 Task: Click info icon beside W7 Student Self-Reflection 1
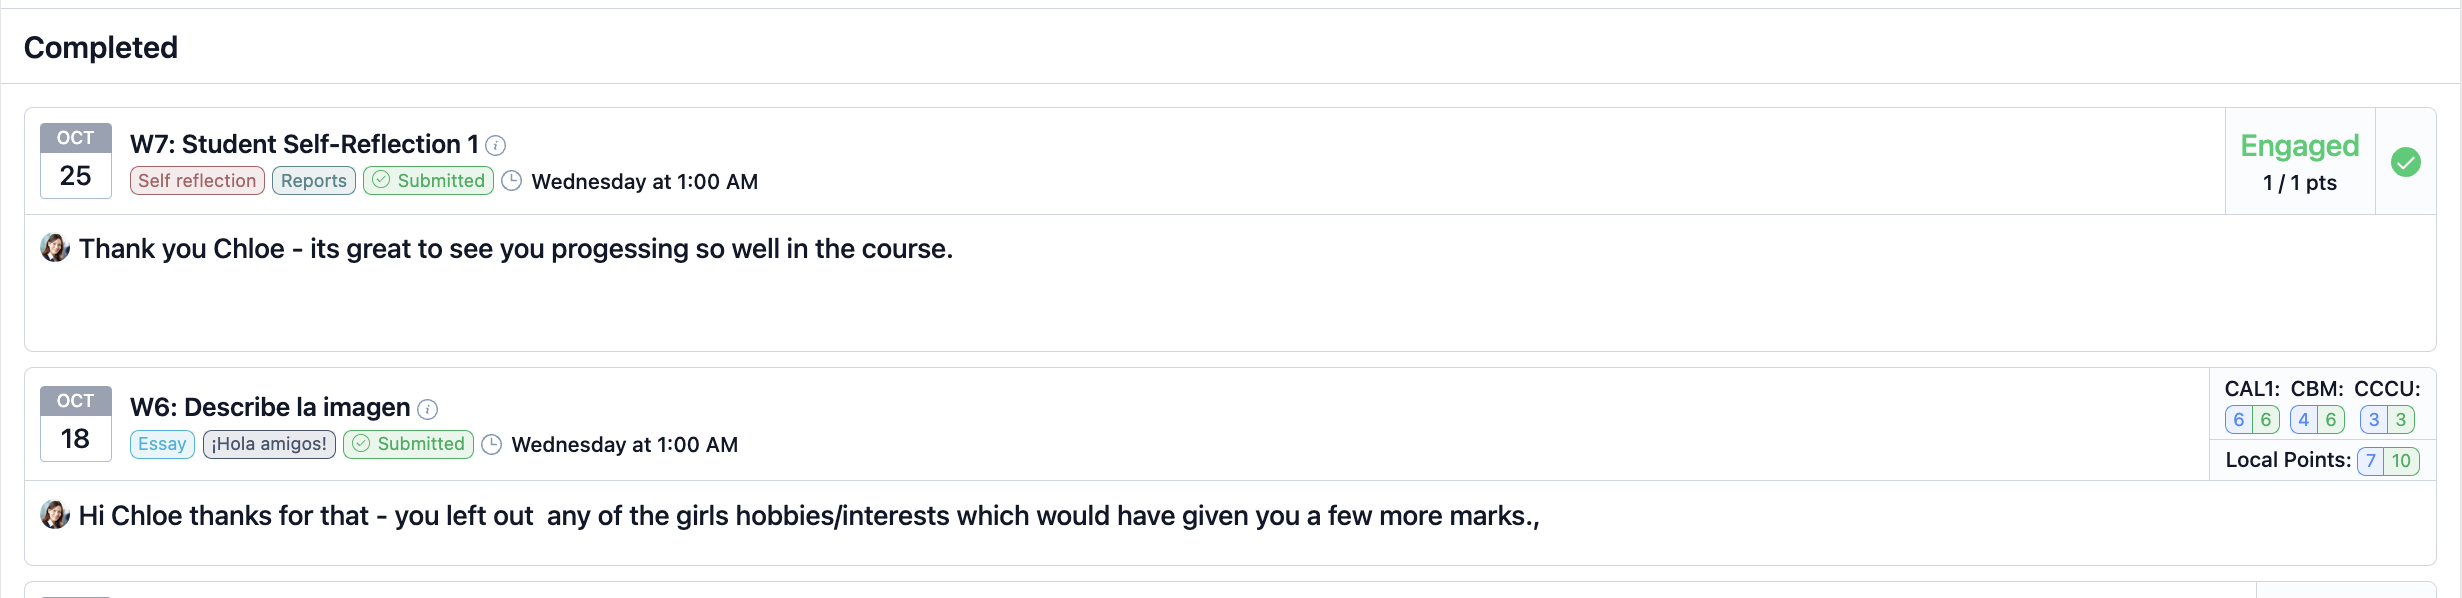click(x=495, y=146)
